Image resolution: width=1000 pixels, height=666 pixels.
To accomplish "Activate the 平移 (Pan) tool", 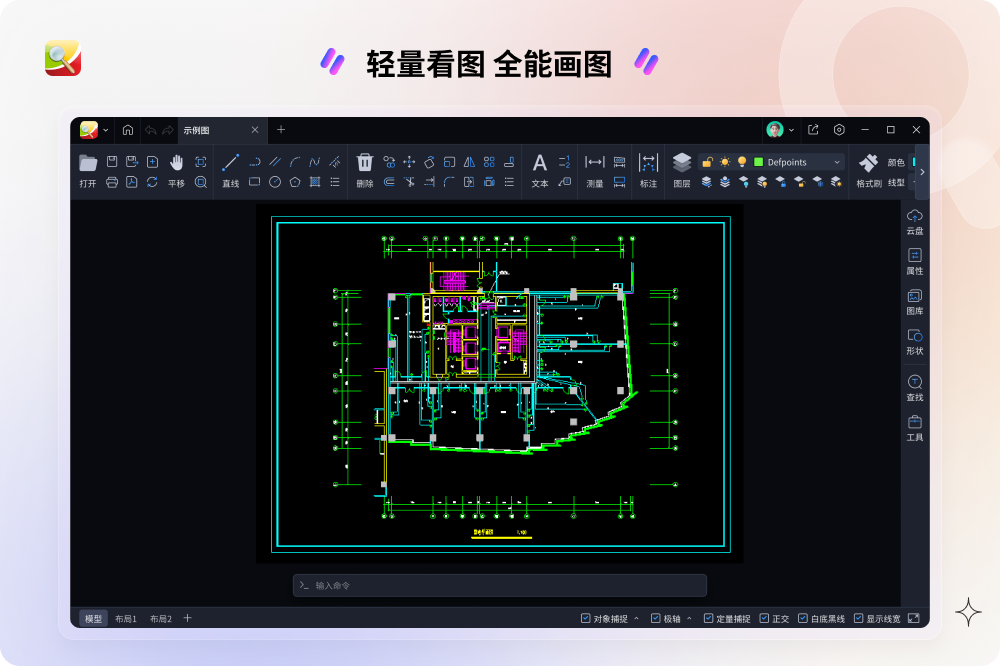I will [x=178, y=170].
